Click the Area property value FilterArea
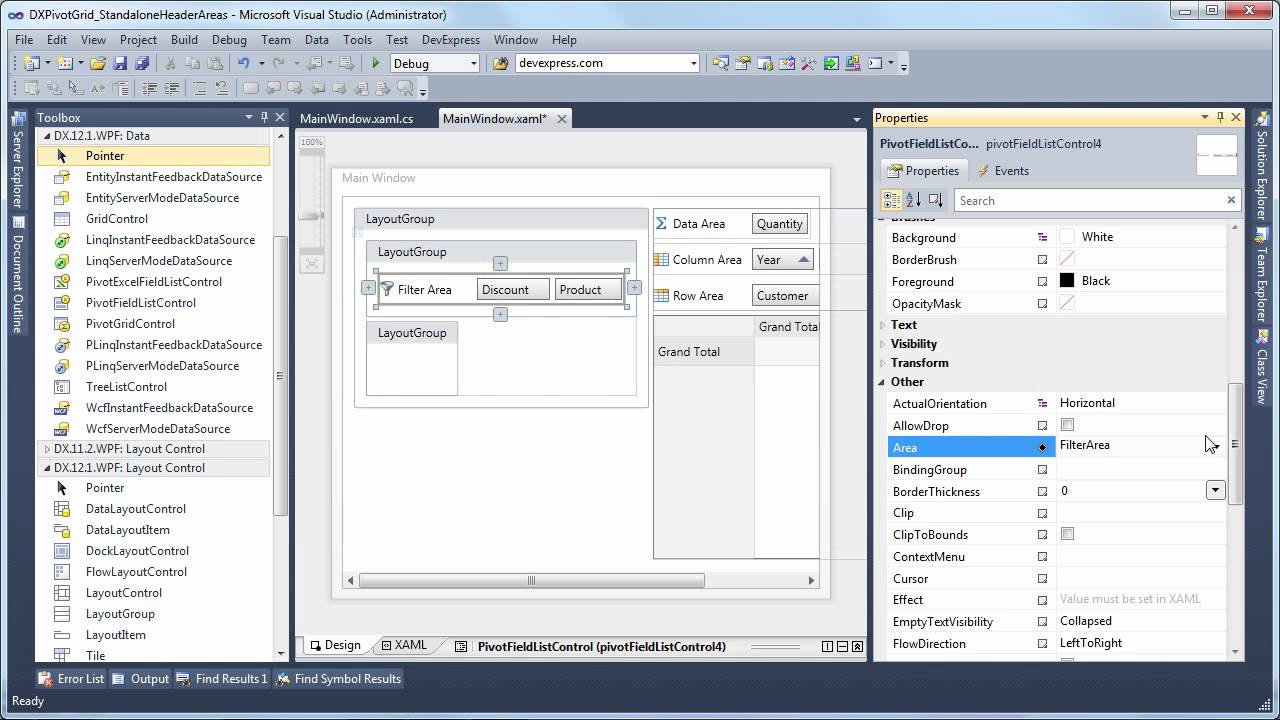This screenshot has width=1280, height=720. tap(1084, 446)
